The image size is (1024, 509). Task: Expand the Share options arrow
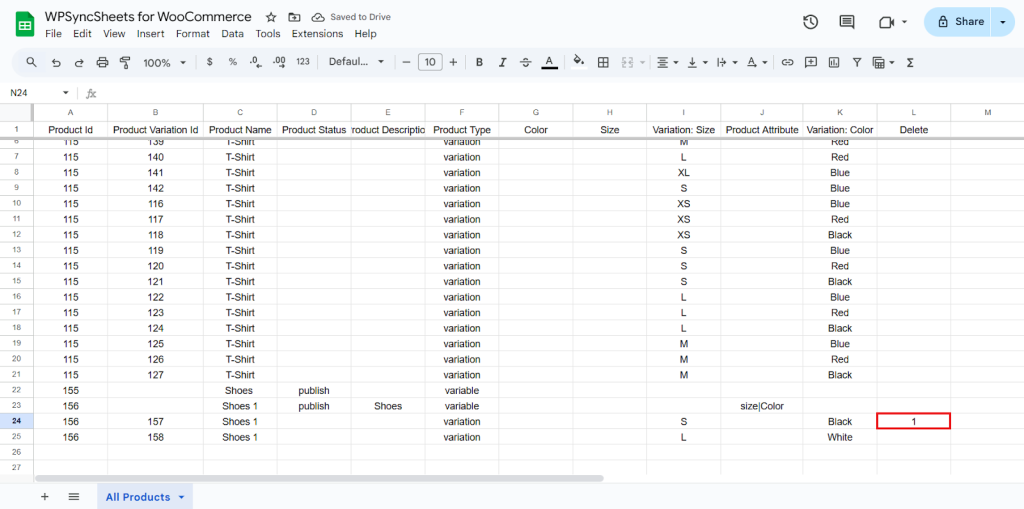(1003, 22)
